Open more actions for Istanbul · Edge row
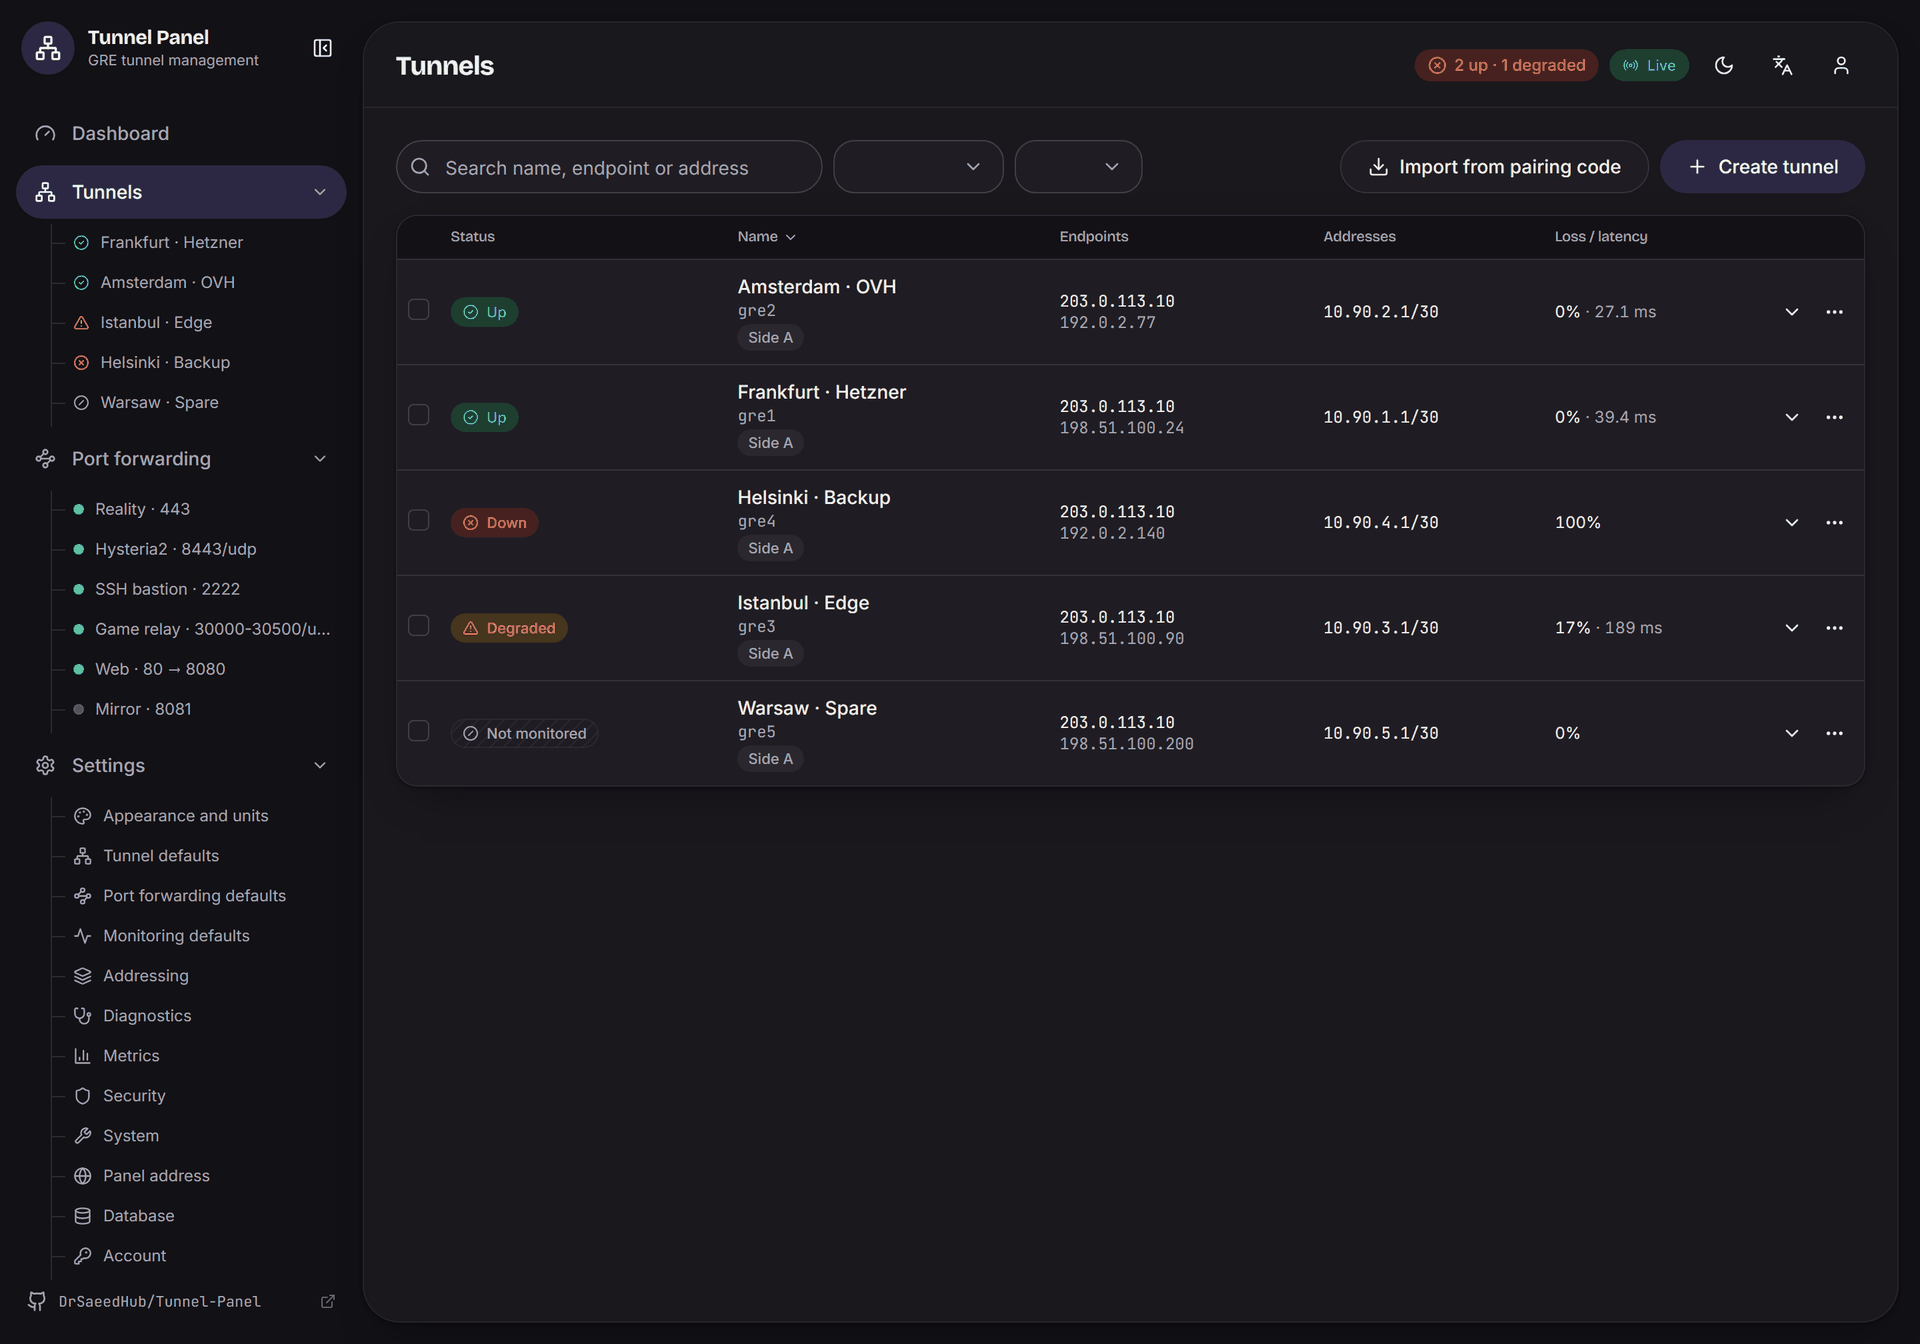This screenshot has height=1344, width=1920. [x=1834, y=628]
